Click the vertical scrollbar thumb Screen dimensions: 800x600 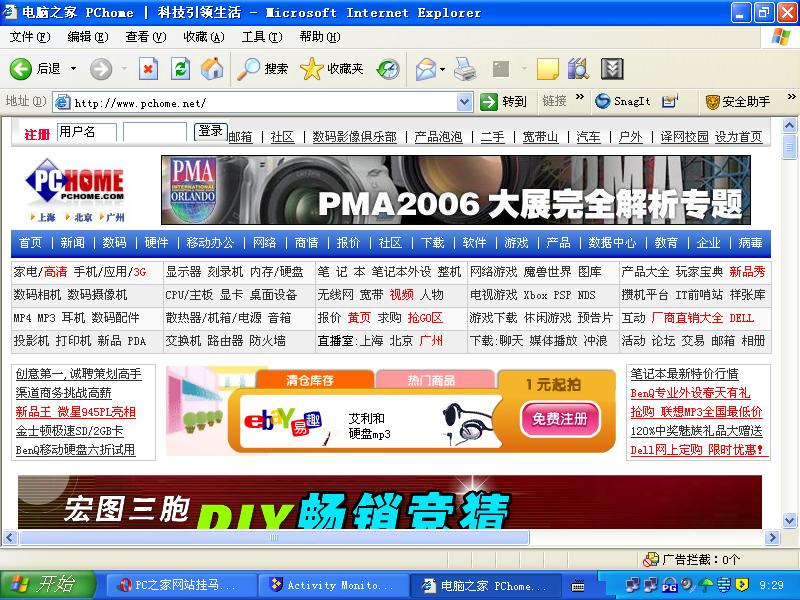tap(789, 146)
